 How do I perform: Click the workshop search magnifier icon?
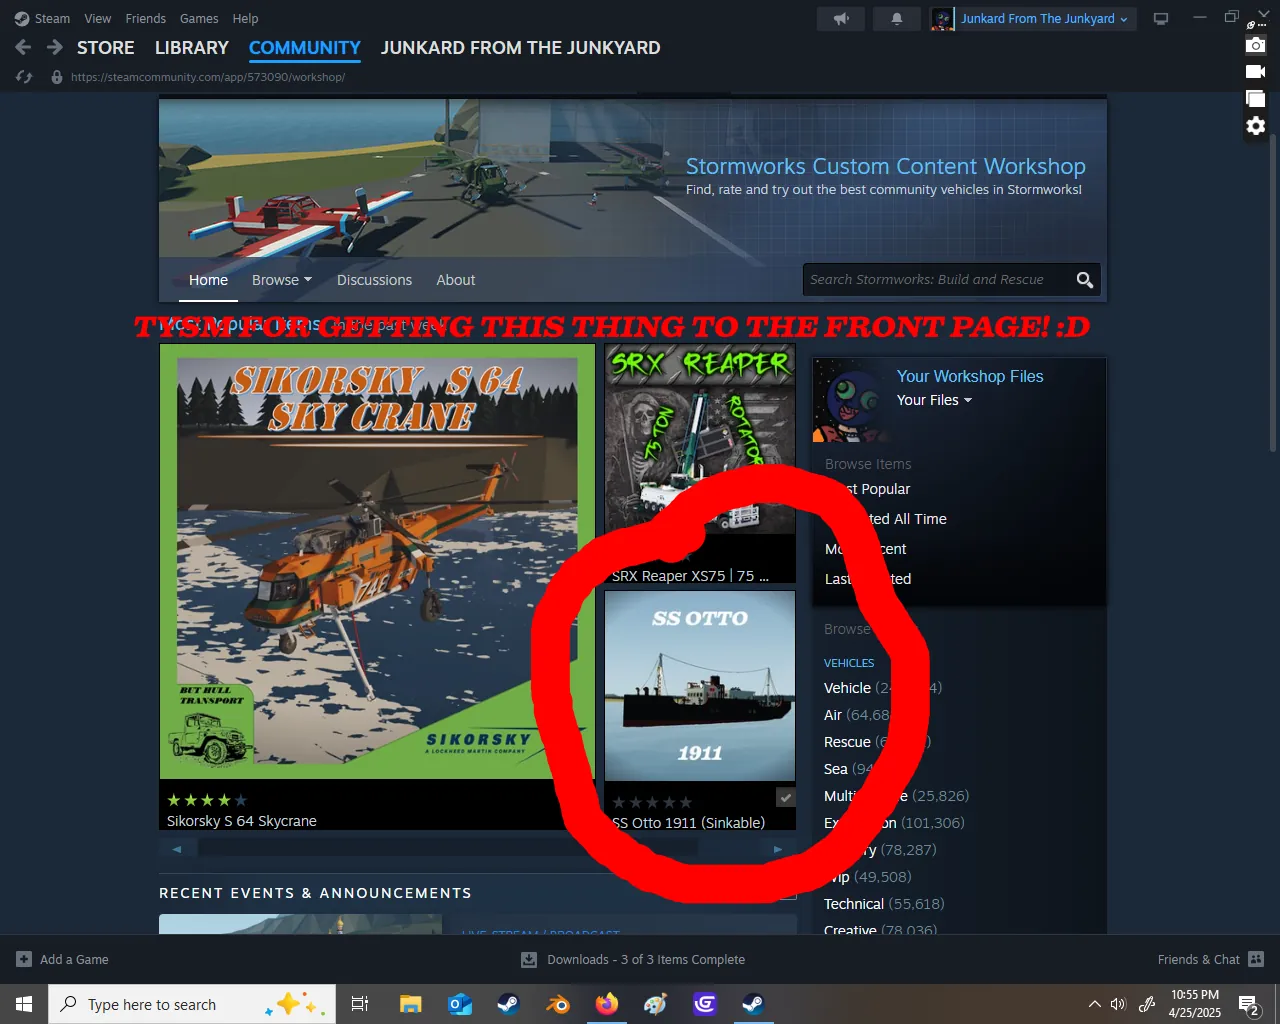1084,280
